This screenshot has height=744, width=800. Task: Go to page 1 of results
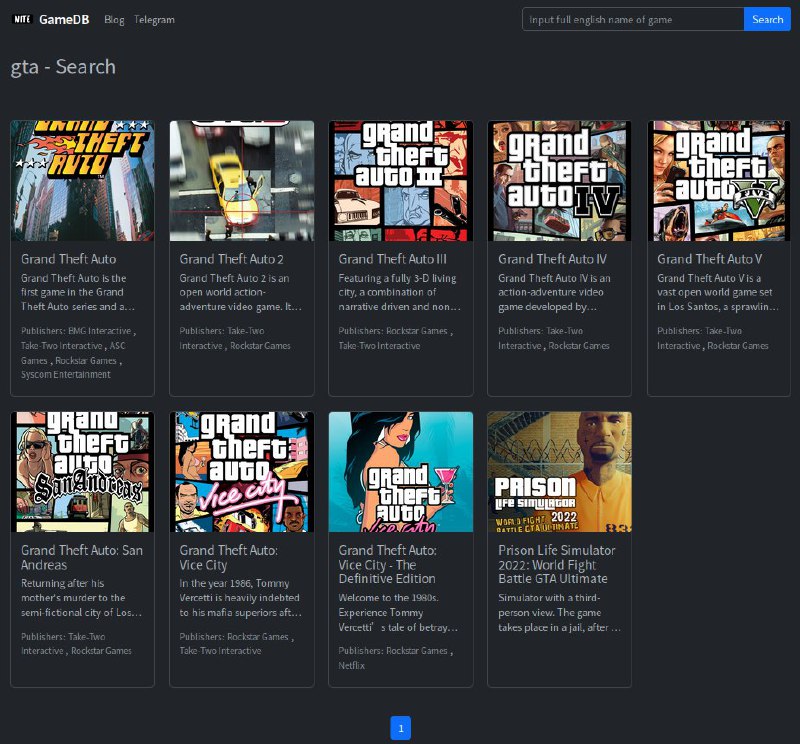pyautogui.click(x=401, y=728)
